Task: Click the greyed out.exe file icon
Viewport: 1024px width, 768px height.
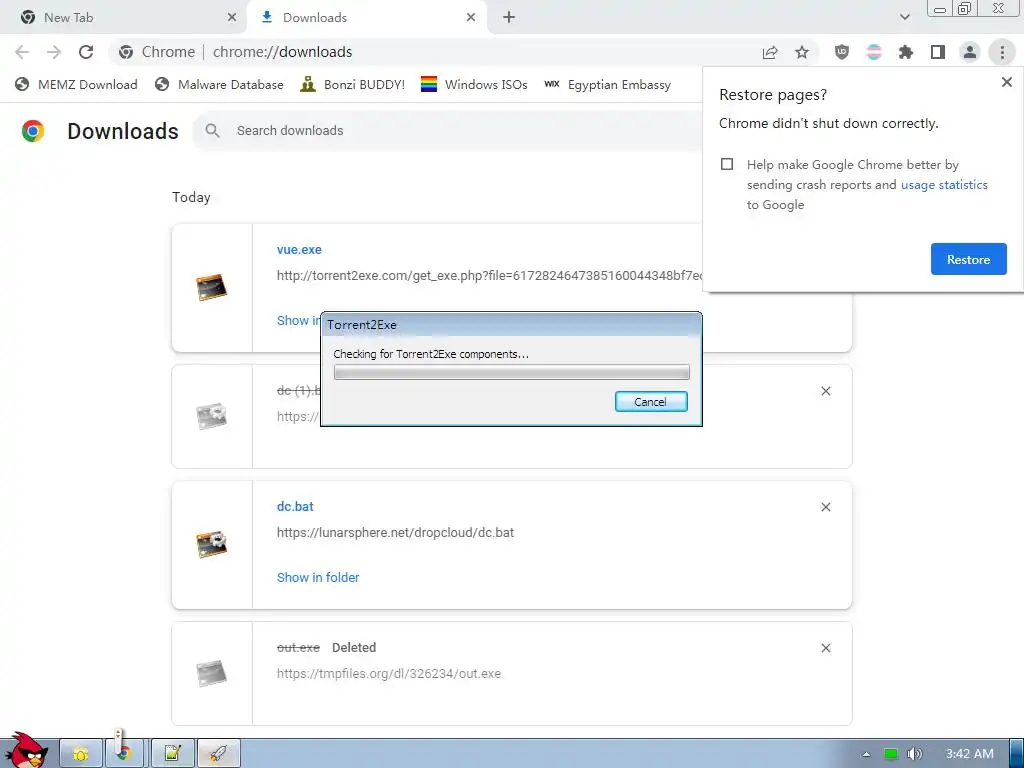Action: (212, 673)
